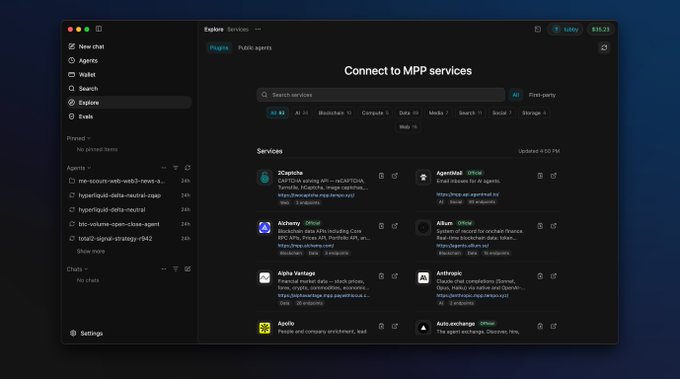680x379 pixels.
Task: Click the panel layout icon near tubby
Action: [538, 29]
